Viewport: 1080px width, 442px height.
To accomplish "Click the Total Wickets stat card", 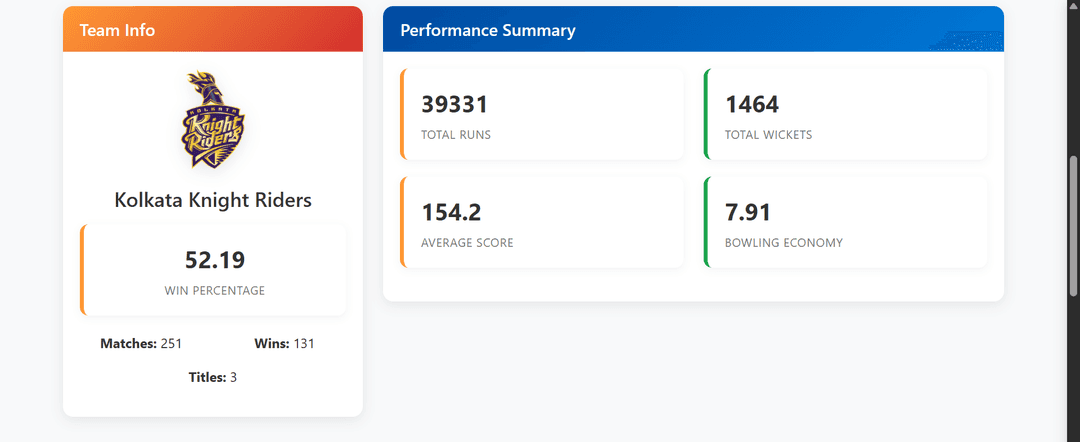I will [846, 114].
